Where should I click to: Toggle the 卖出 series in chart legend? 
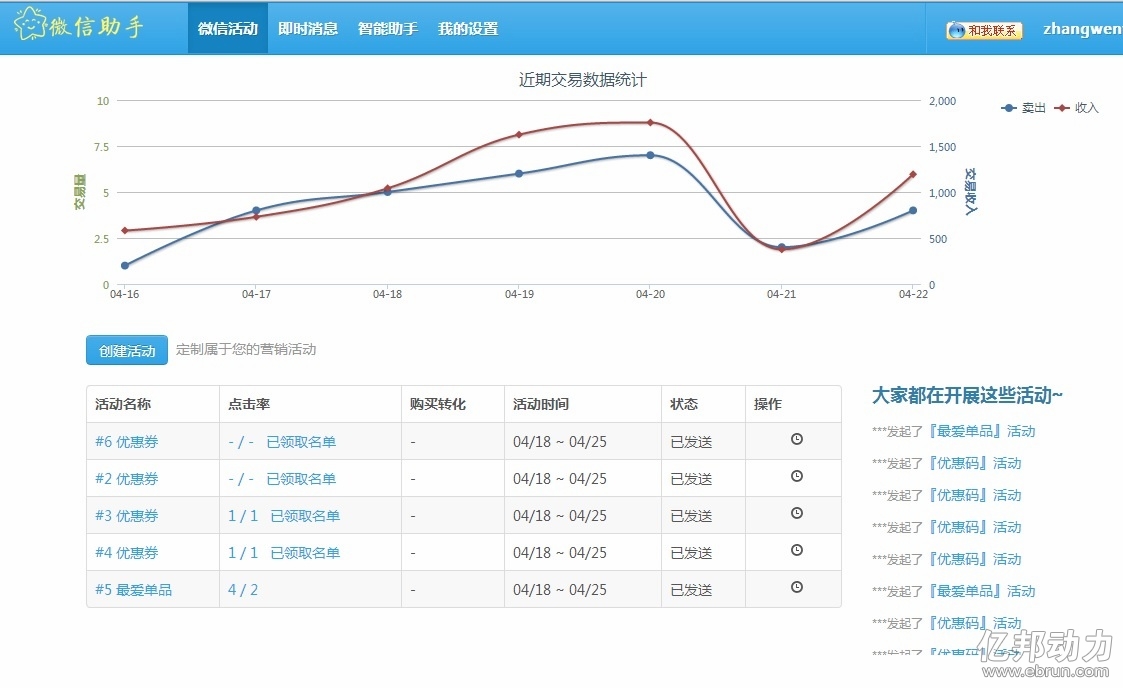point(1023,108)
